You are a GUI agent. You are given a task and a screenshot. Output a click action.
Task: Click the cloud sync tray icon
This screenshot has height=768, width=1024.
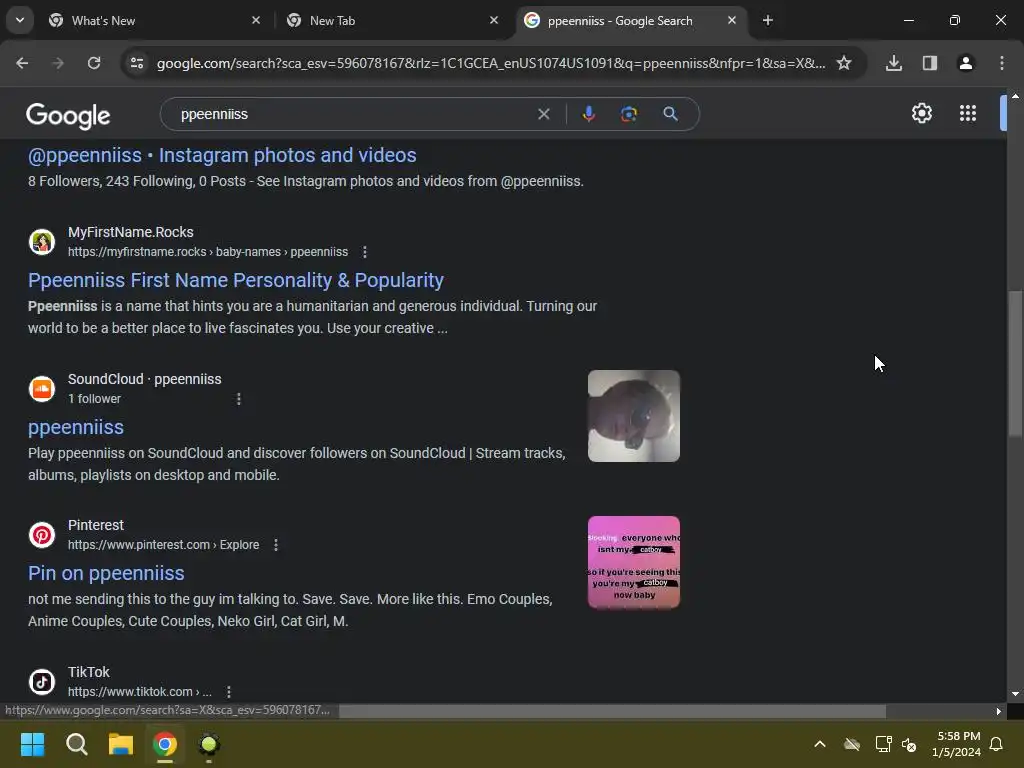tap(852, 744)
